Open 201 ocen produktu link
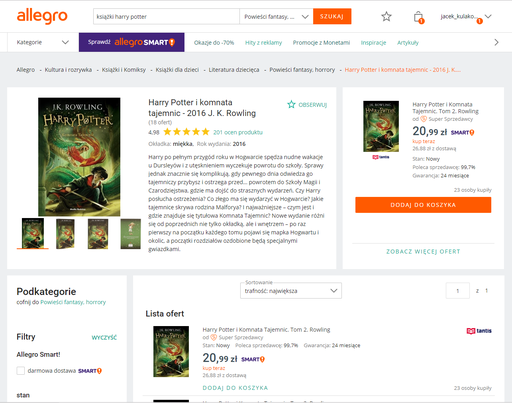The image size is (512, 403). [238, 132]
